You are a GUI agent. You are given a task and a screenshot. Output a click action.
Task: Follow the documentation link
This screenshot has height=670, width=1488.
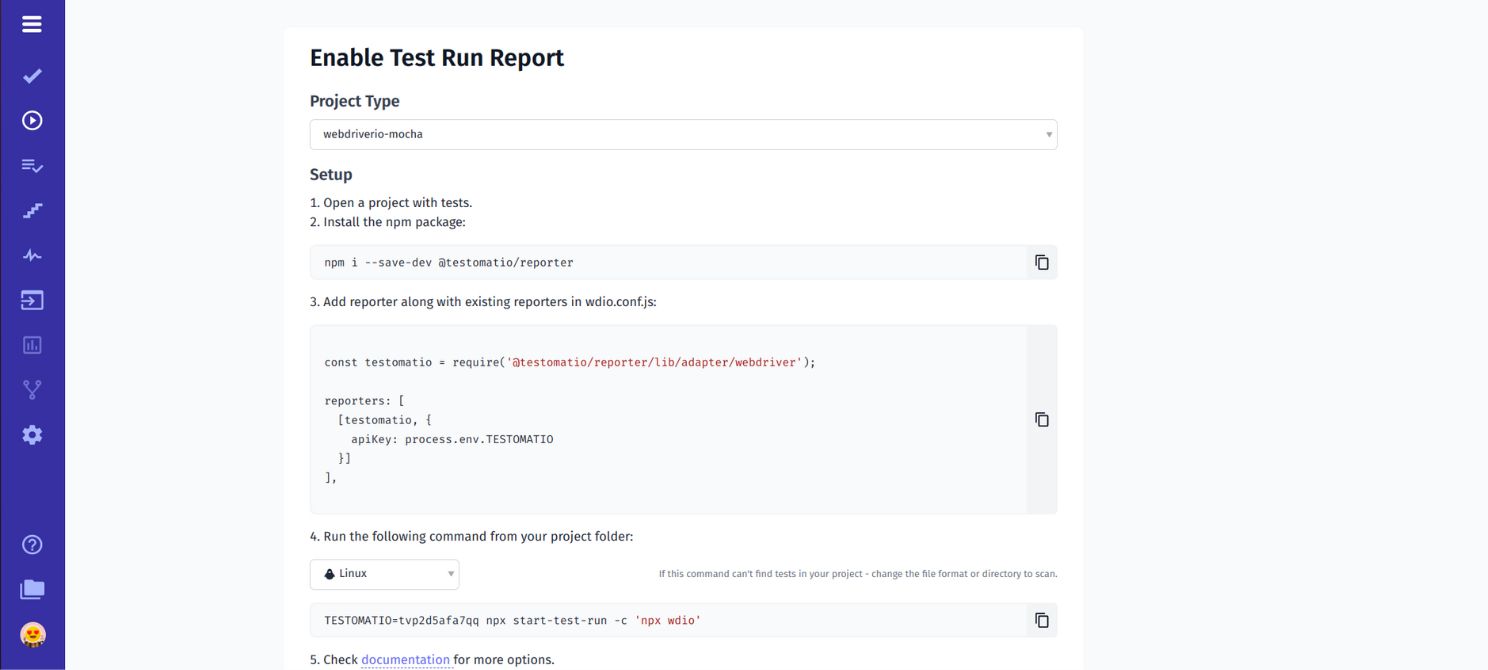[405, 660]
